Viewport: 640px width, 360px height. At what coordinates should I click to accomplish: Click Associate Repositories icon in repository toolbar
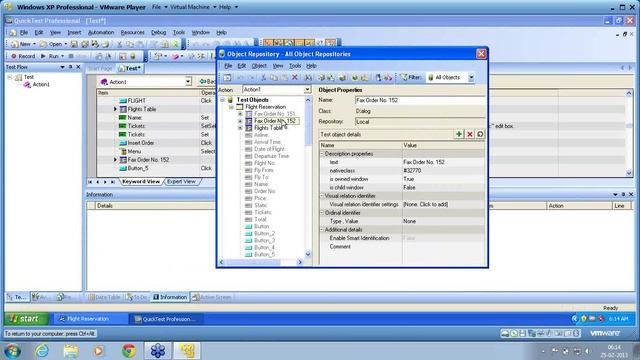(388, 77)
